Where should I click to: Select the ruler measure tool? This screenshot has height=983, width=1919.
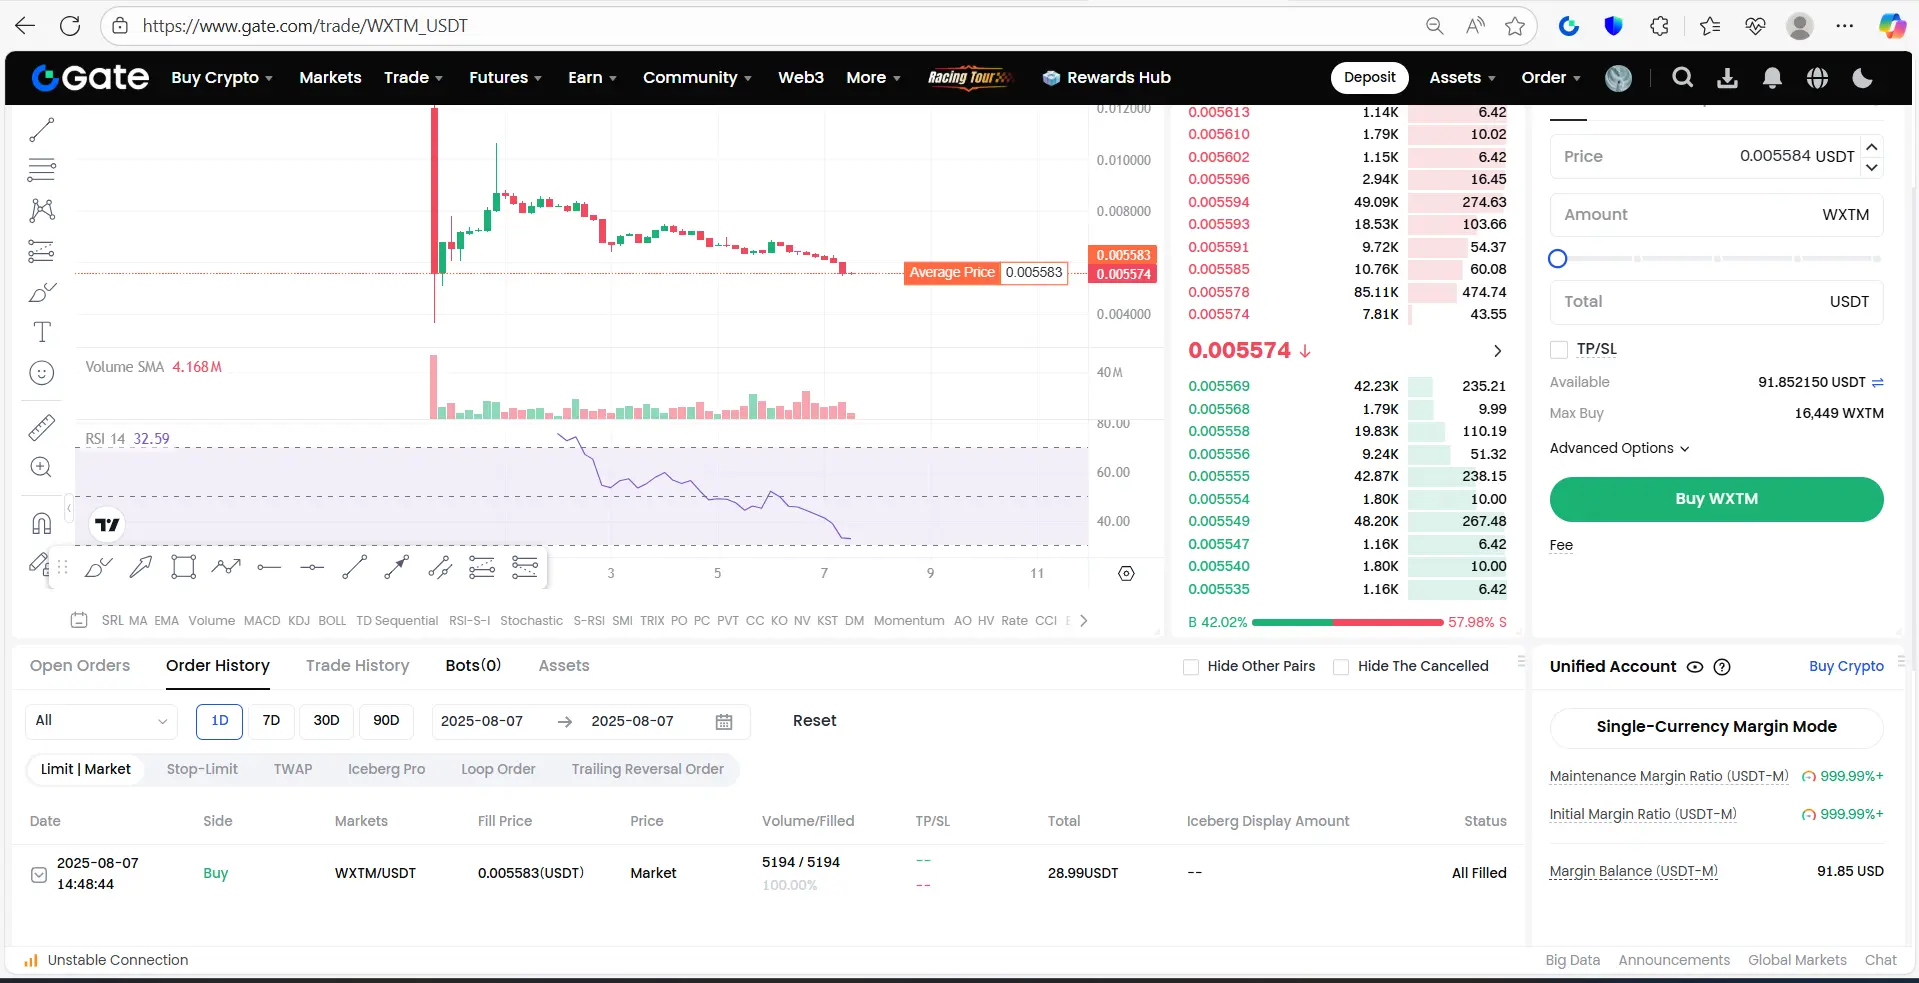[41, 427]
